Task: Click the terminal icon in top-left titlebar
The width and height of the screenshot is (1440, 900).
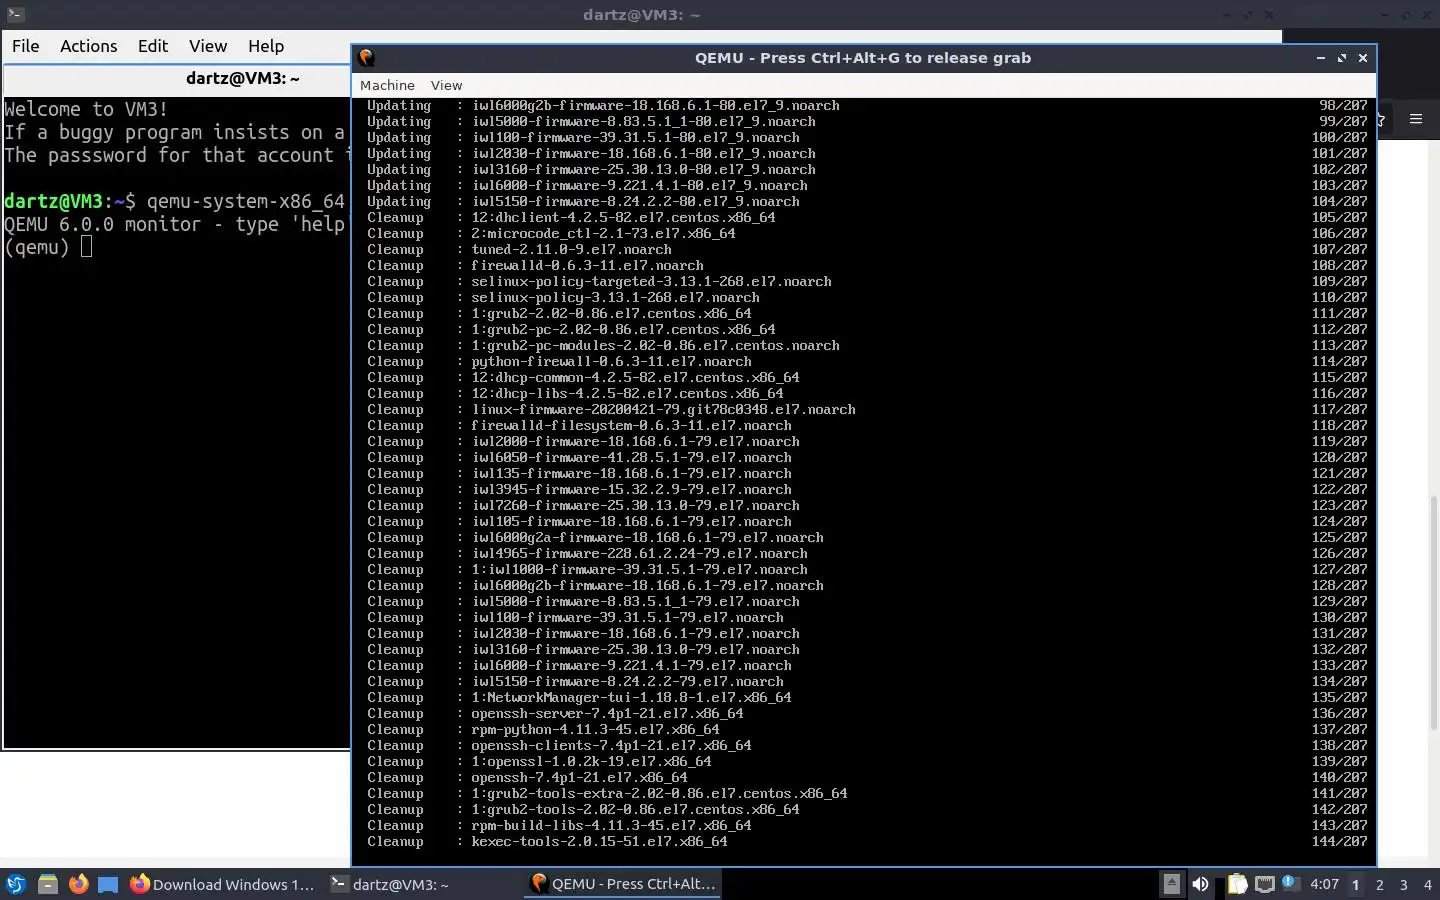Action: pyautogui.click(x=15, y=15)
